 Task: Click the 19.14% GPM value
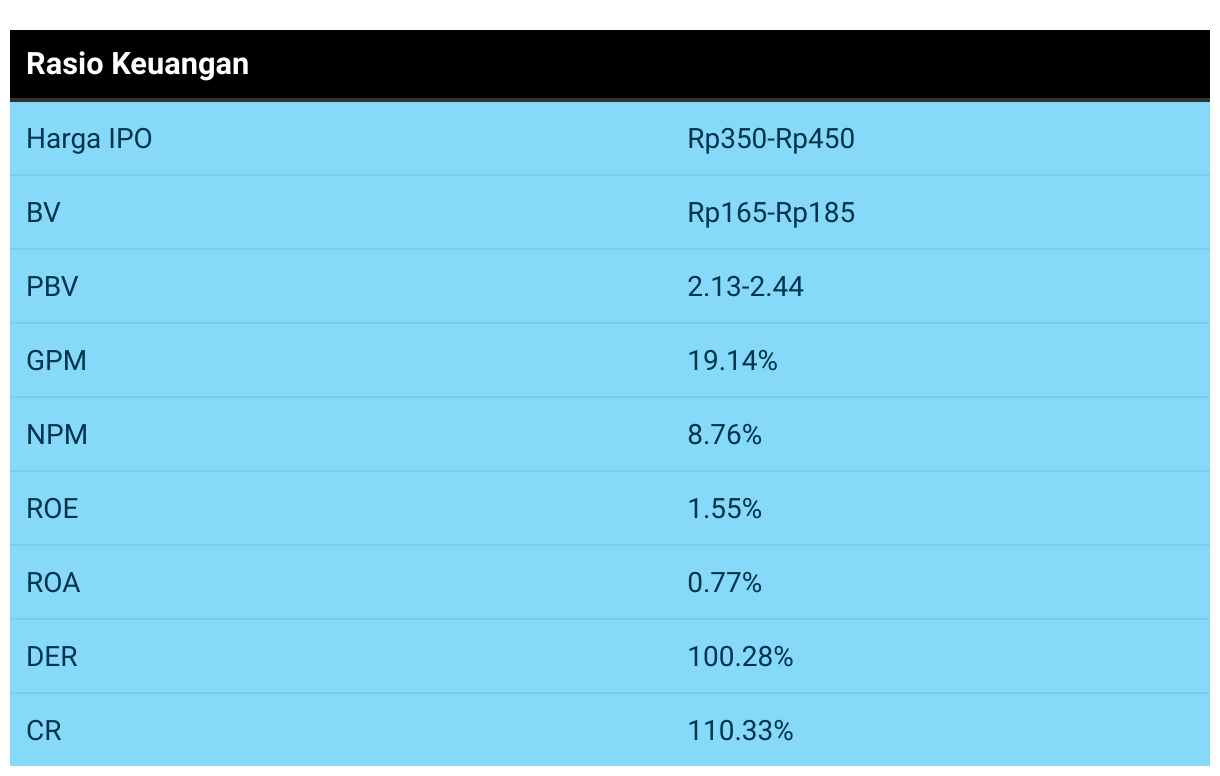(x=732, y=361)
